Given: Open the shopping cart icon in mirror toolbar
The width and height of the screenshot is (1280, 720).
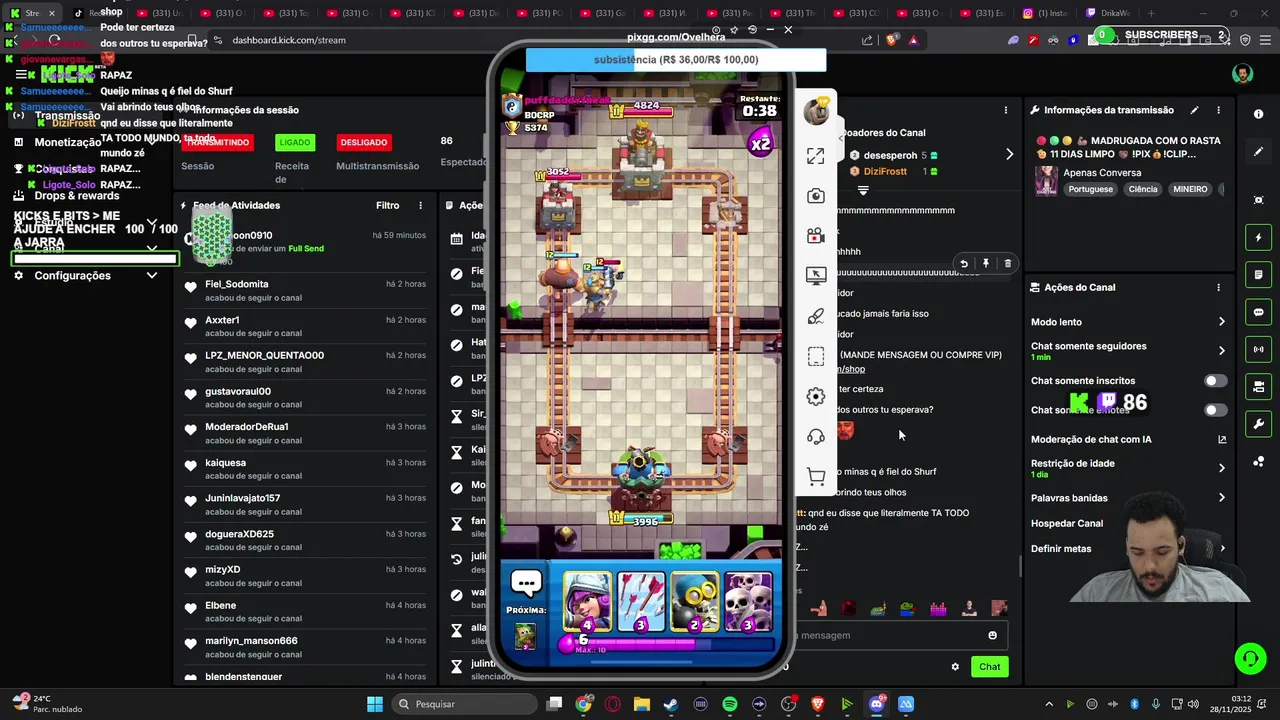Looking at the screenshot, I should tap(816, 477).
